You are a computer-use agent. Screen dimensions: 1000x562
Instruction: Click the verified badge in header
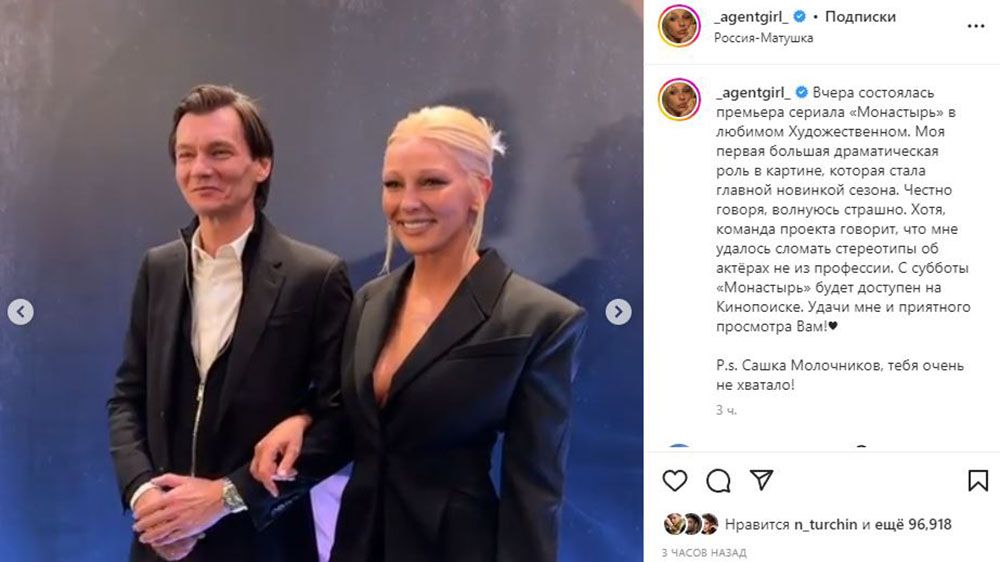(x=799, y=17)
